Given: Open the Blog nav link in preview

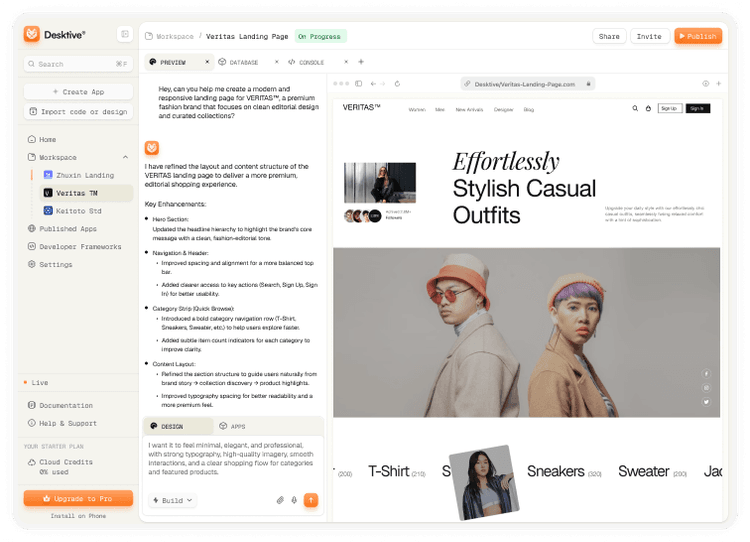Looking at the screenshot, I should point(529,110).
